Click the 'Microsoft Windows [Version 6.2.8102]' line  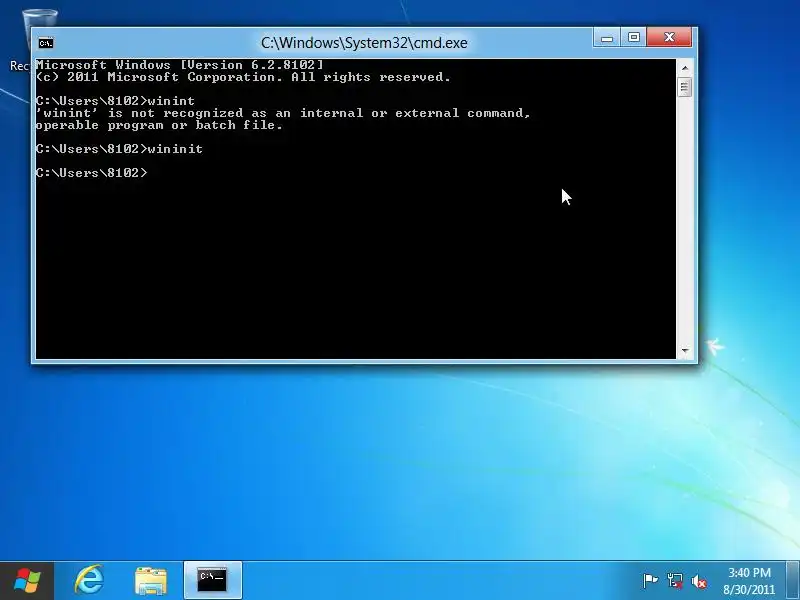pos(179,65)
